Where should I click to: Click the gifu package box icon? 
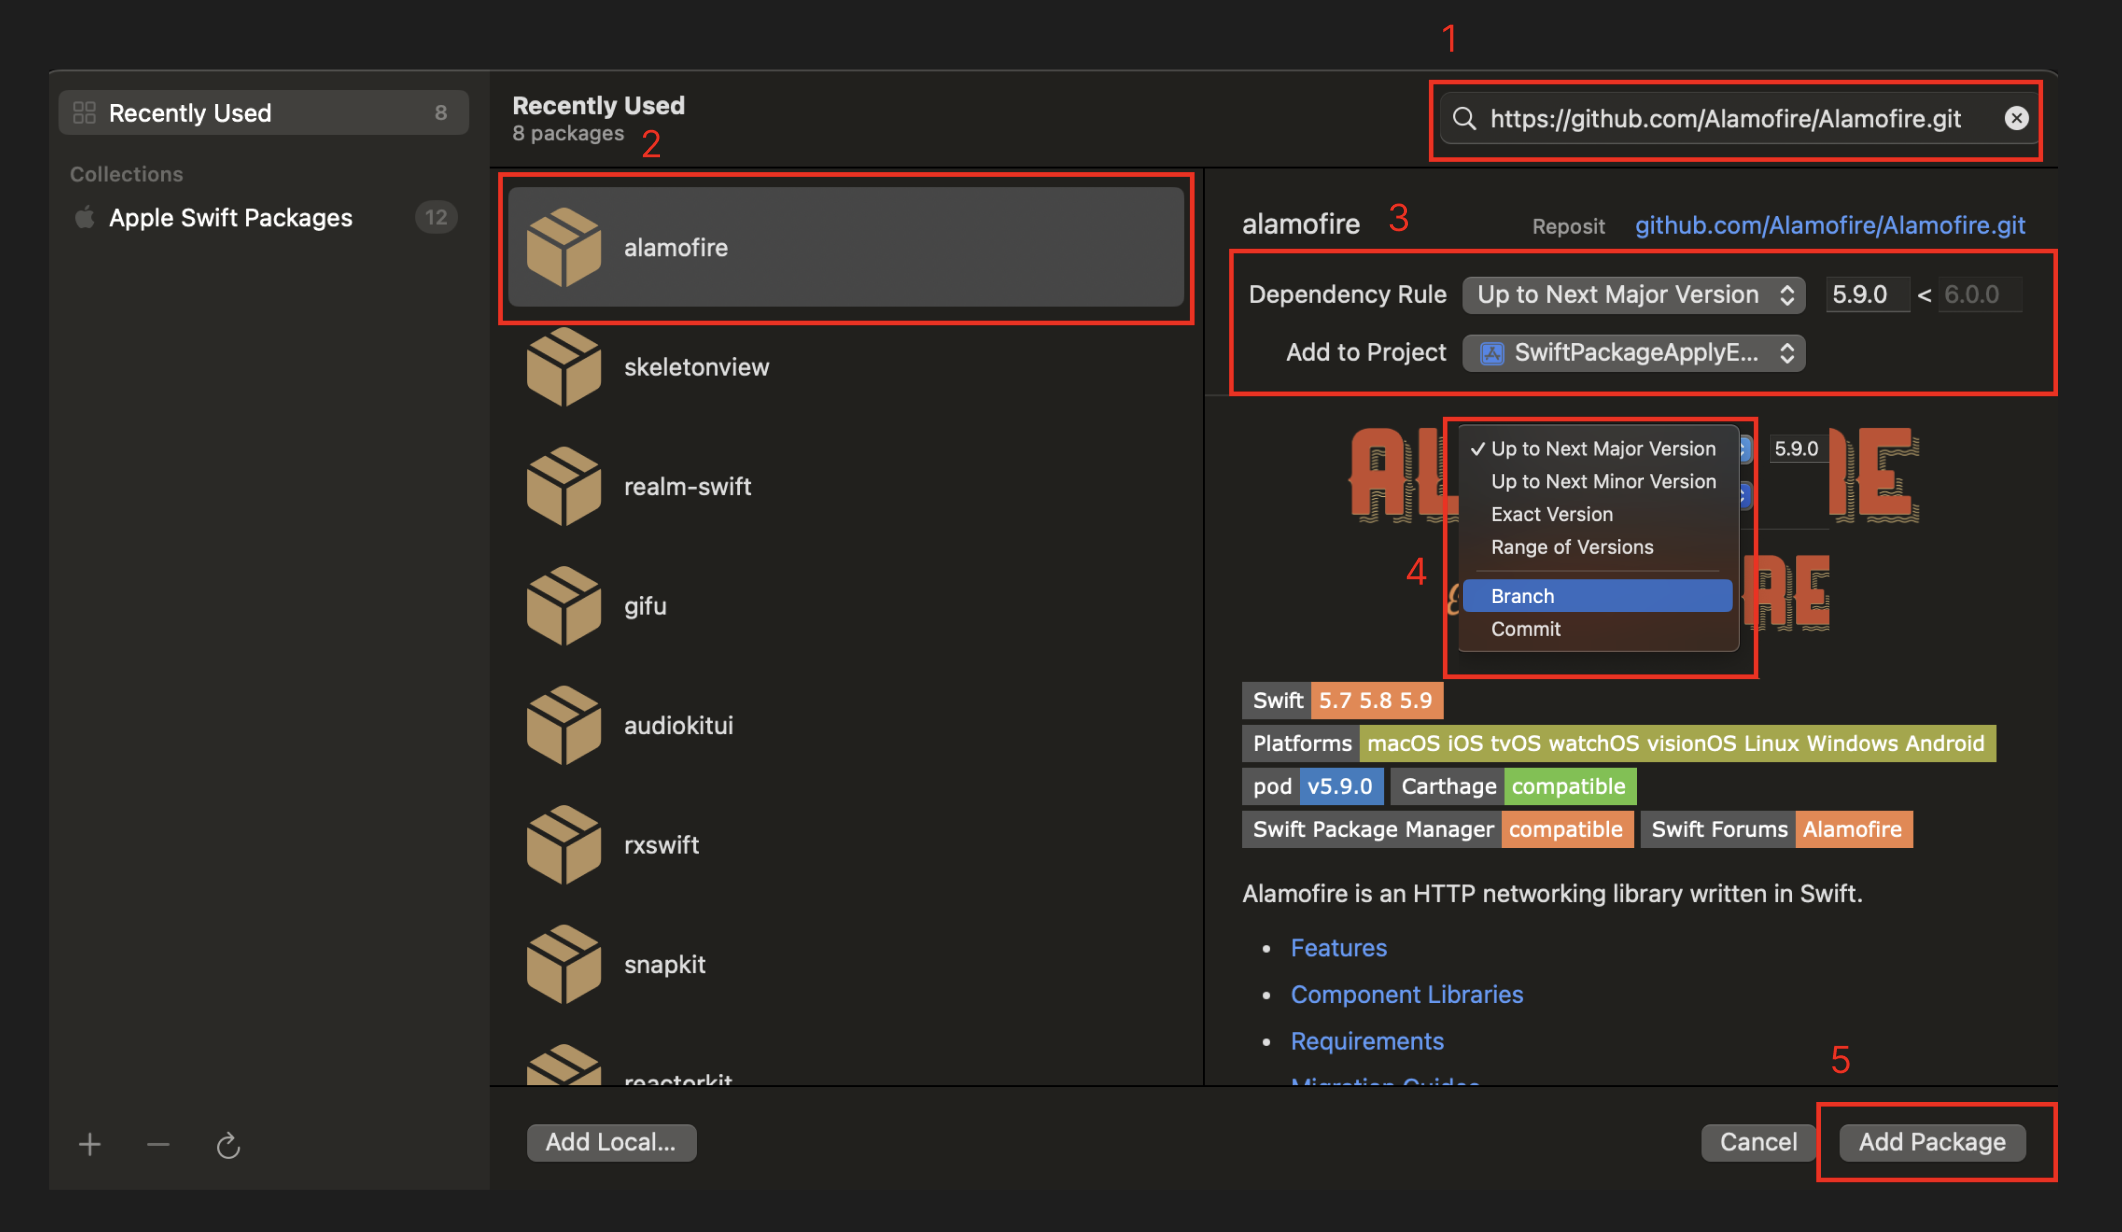[564, 606]
